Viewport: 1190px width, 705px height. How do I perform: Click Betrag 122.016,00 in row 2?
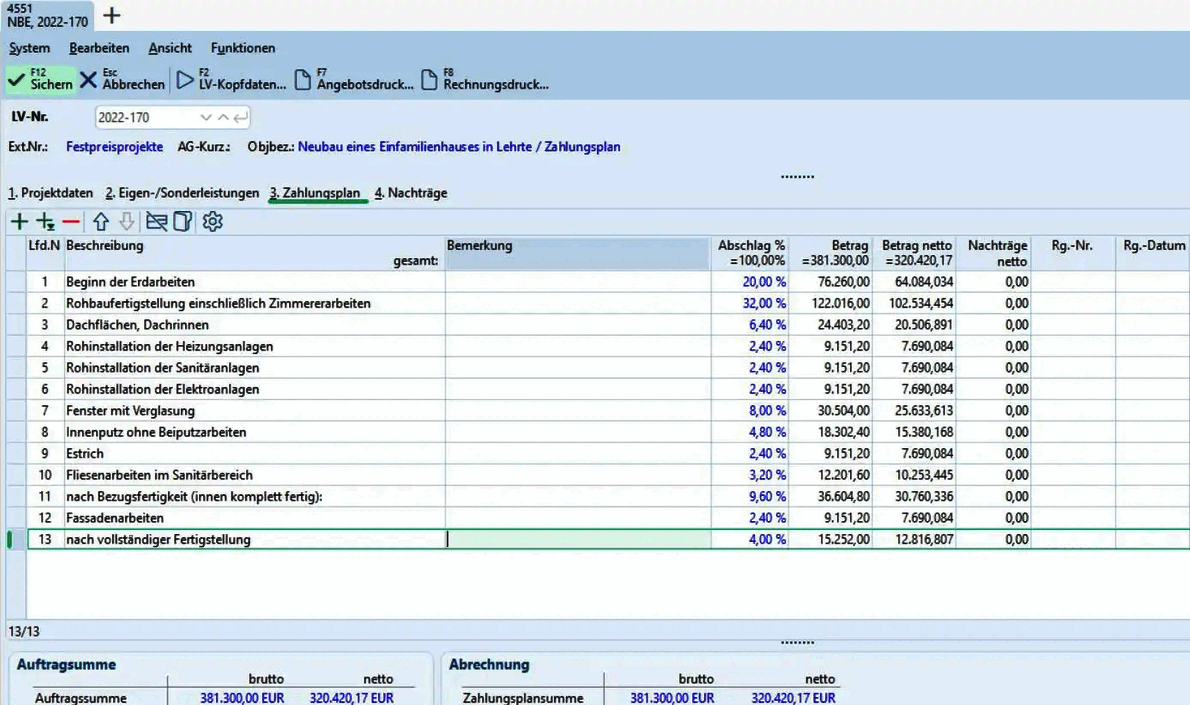click(x=840, y=303)
